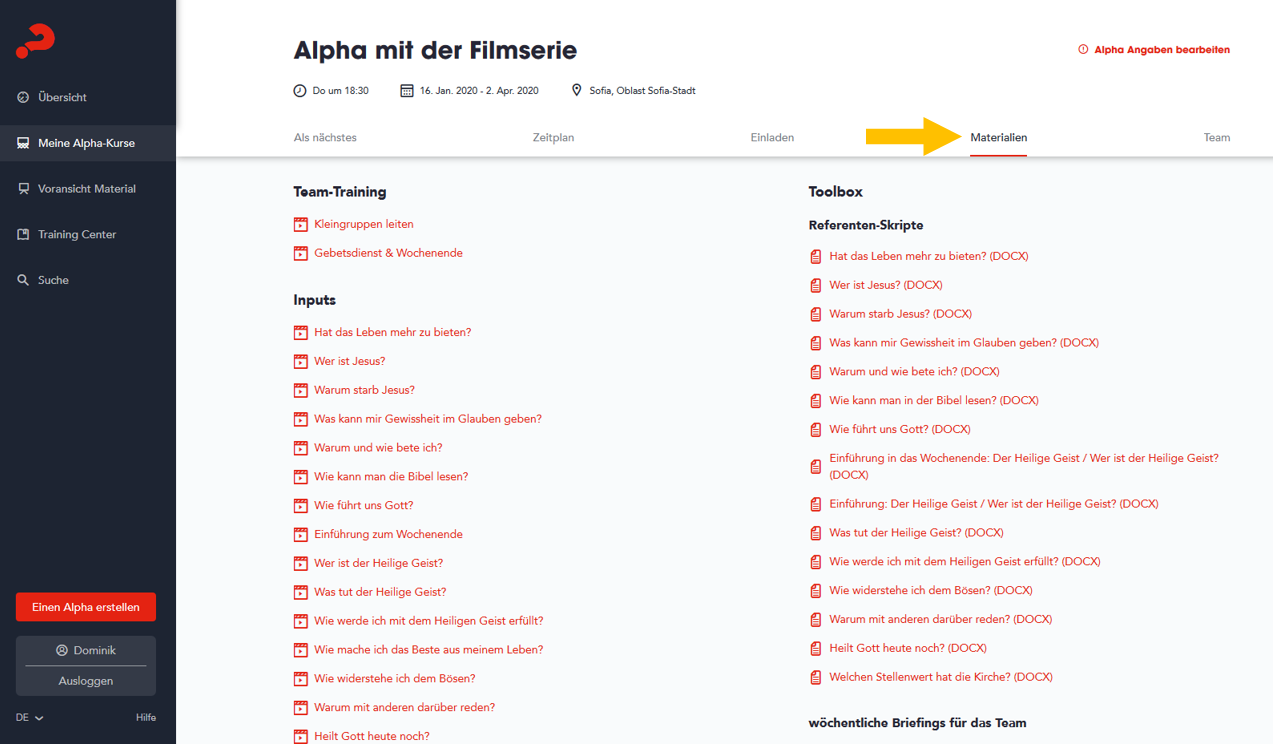Switch to the Als nächstes tab
The height and width of the screenshot is (745, 1273).
[325, 138]
